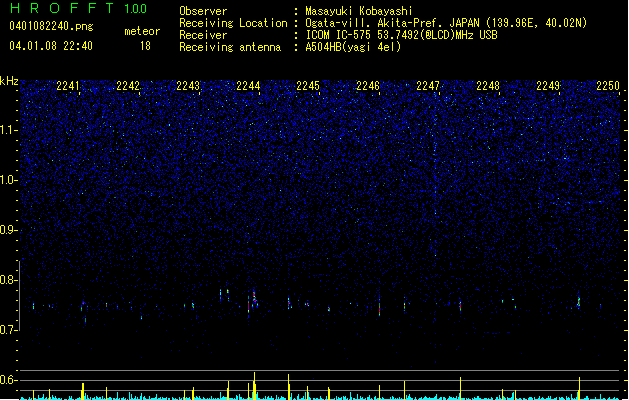Click the 0.9 kHz axis label

(9, 230)
